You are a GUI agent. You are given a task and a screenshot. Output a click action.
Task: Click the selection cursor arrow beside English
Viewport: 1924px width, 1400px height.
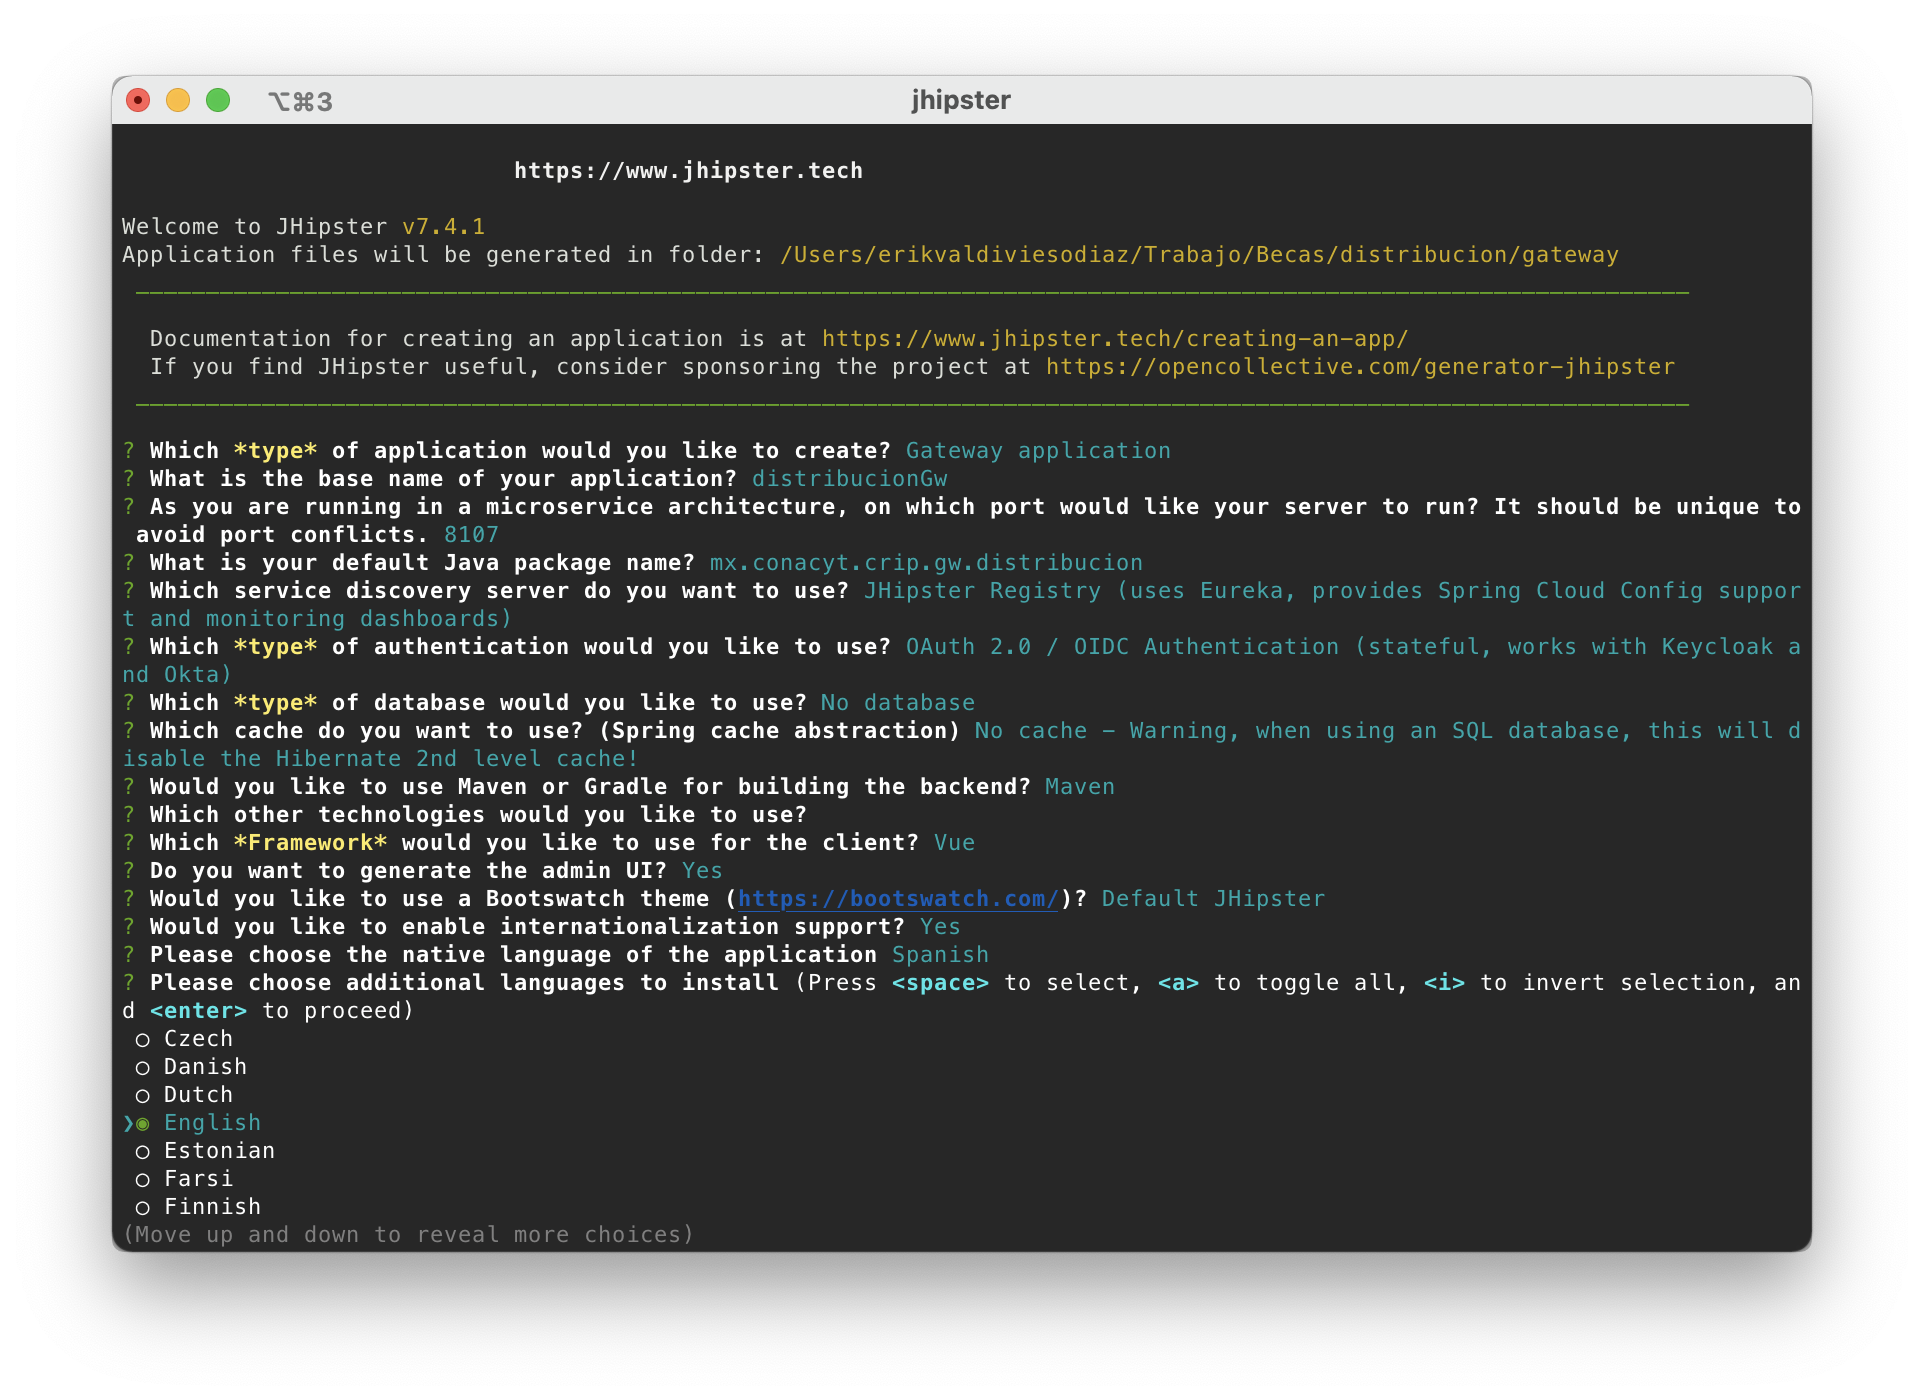point(128,1124)
